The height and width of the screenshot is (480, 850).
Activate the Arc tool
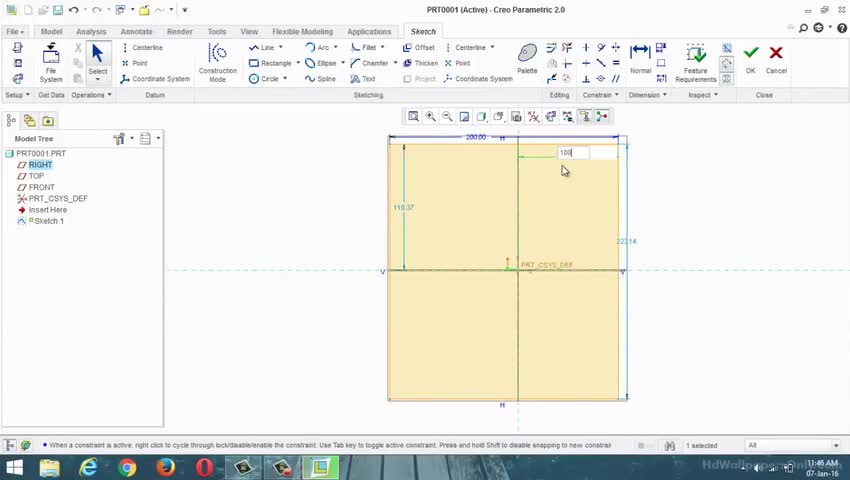tap(317, 48)
